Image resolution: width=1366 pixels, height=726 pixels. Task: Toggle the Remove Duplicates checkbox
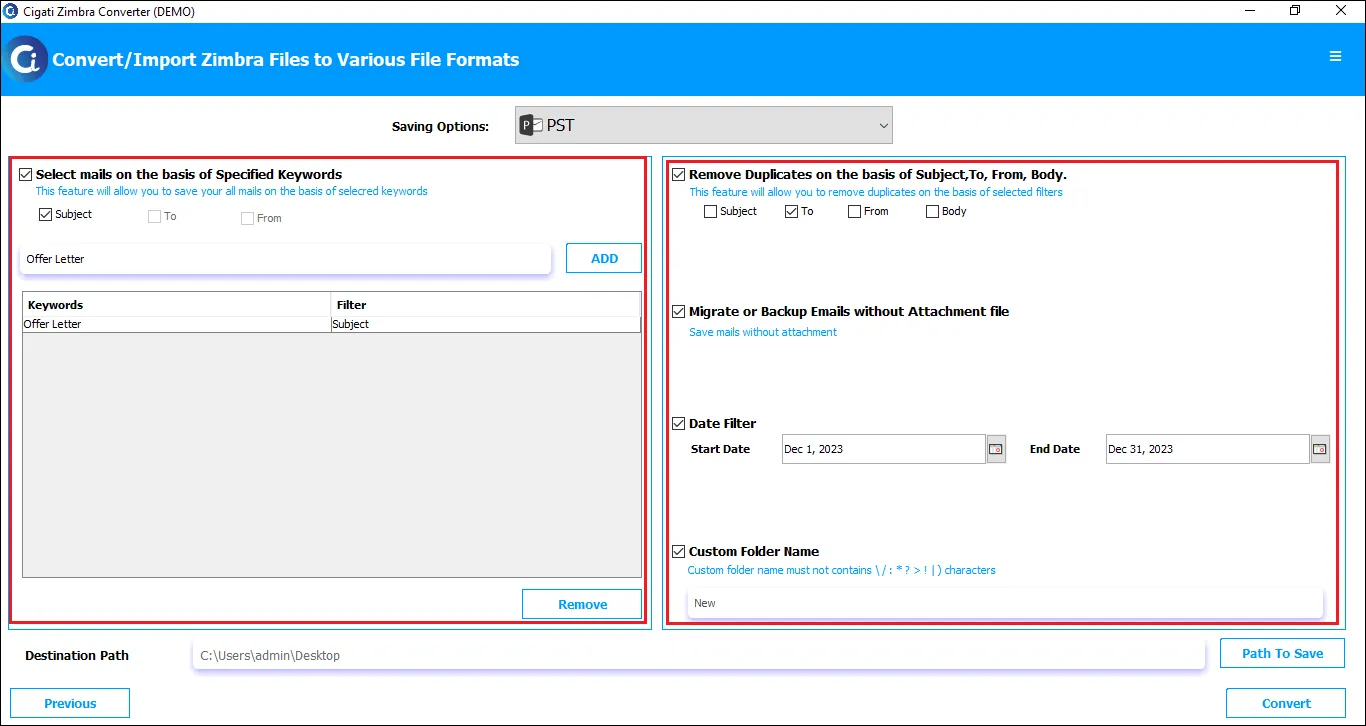[679, 174]
